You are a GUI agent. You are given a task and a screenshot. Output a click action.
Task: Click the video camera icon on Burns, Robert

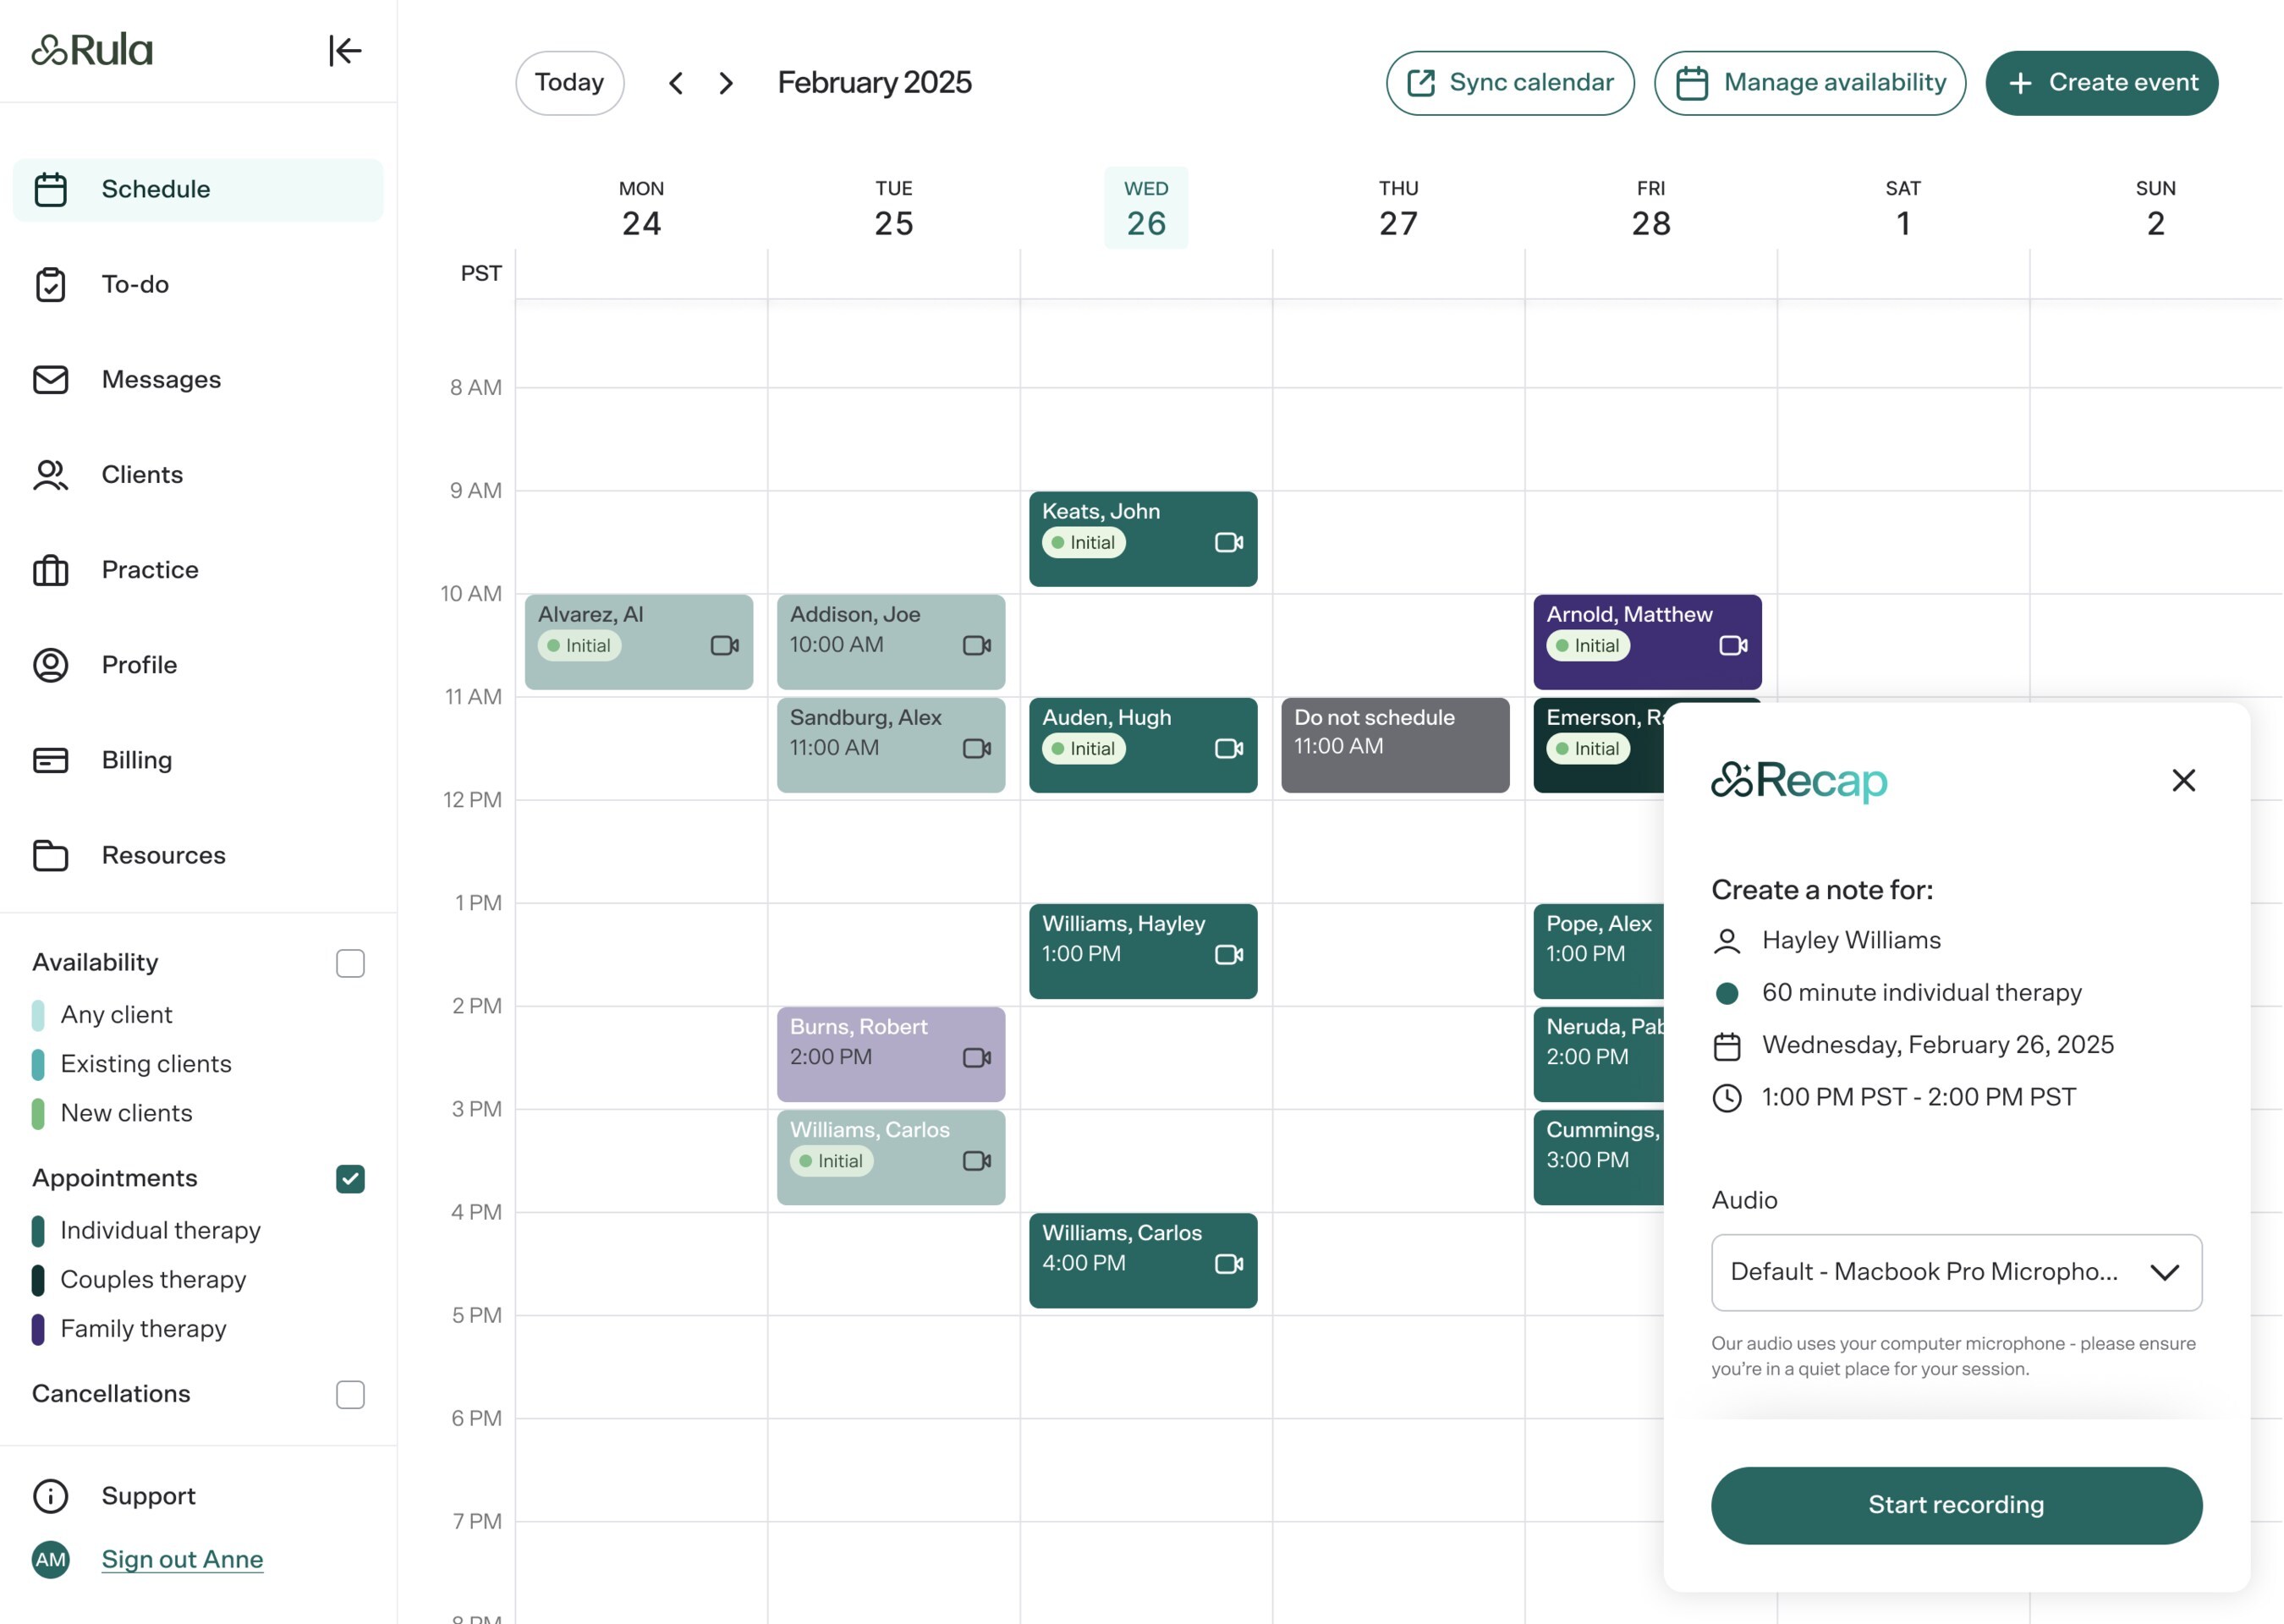pyautogui.click(x=976, y=1057)
